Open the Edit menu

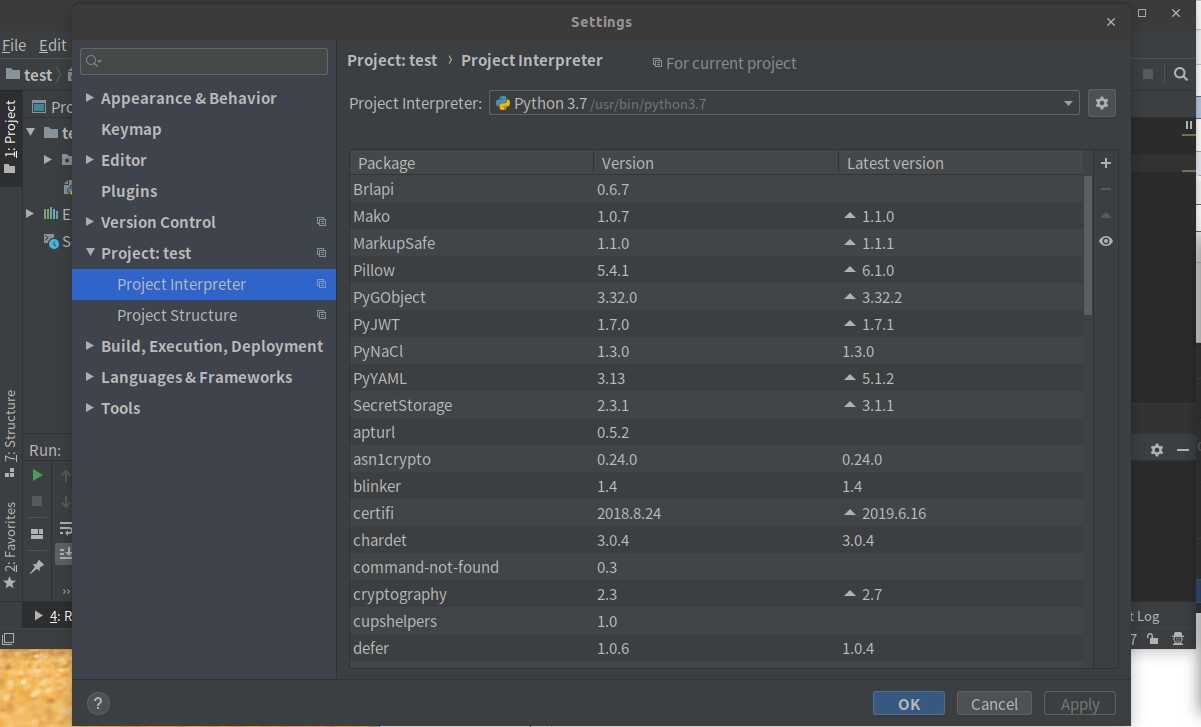53,45
